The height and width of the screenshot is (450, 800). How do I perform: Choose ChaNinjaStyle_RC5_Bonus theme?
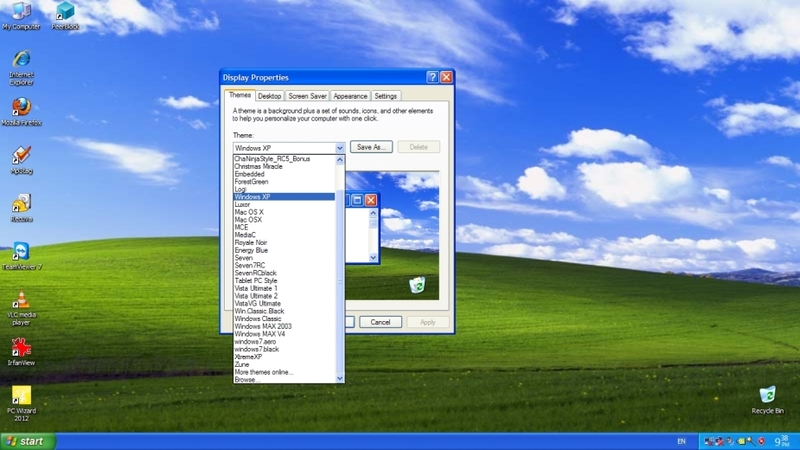[284, 159]
